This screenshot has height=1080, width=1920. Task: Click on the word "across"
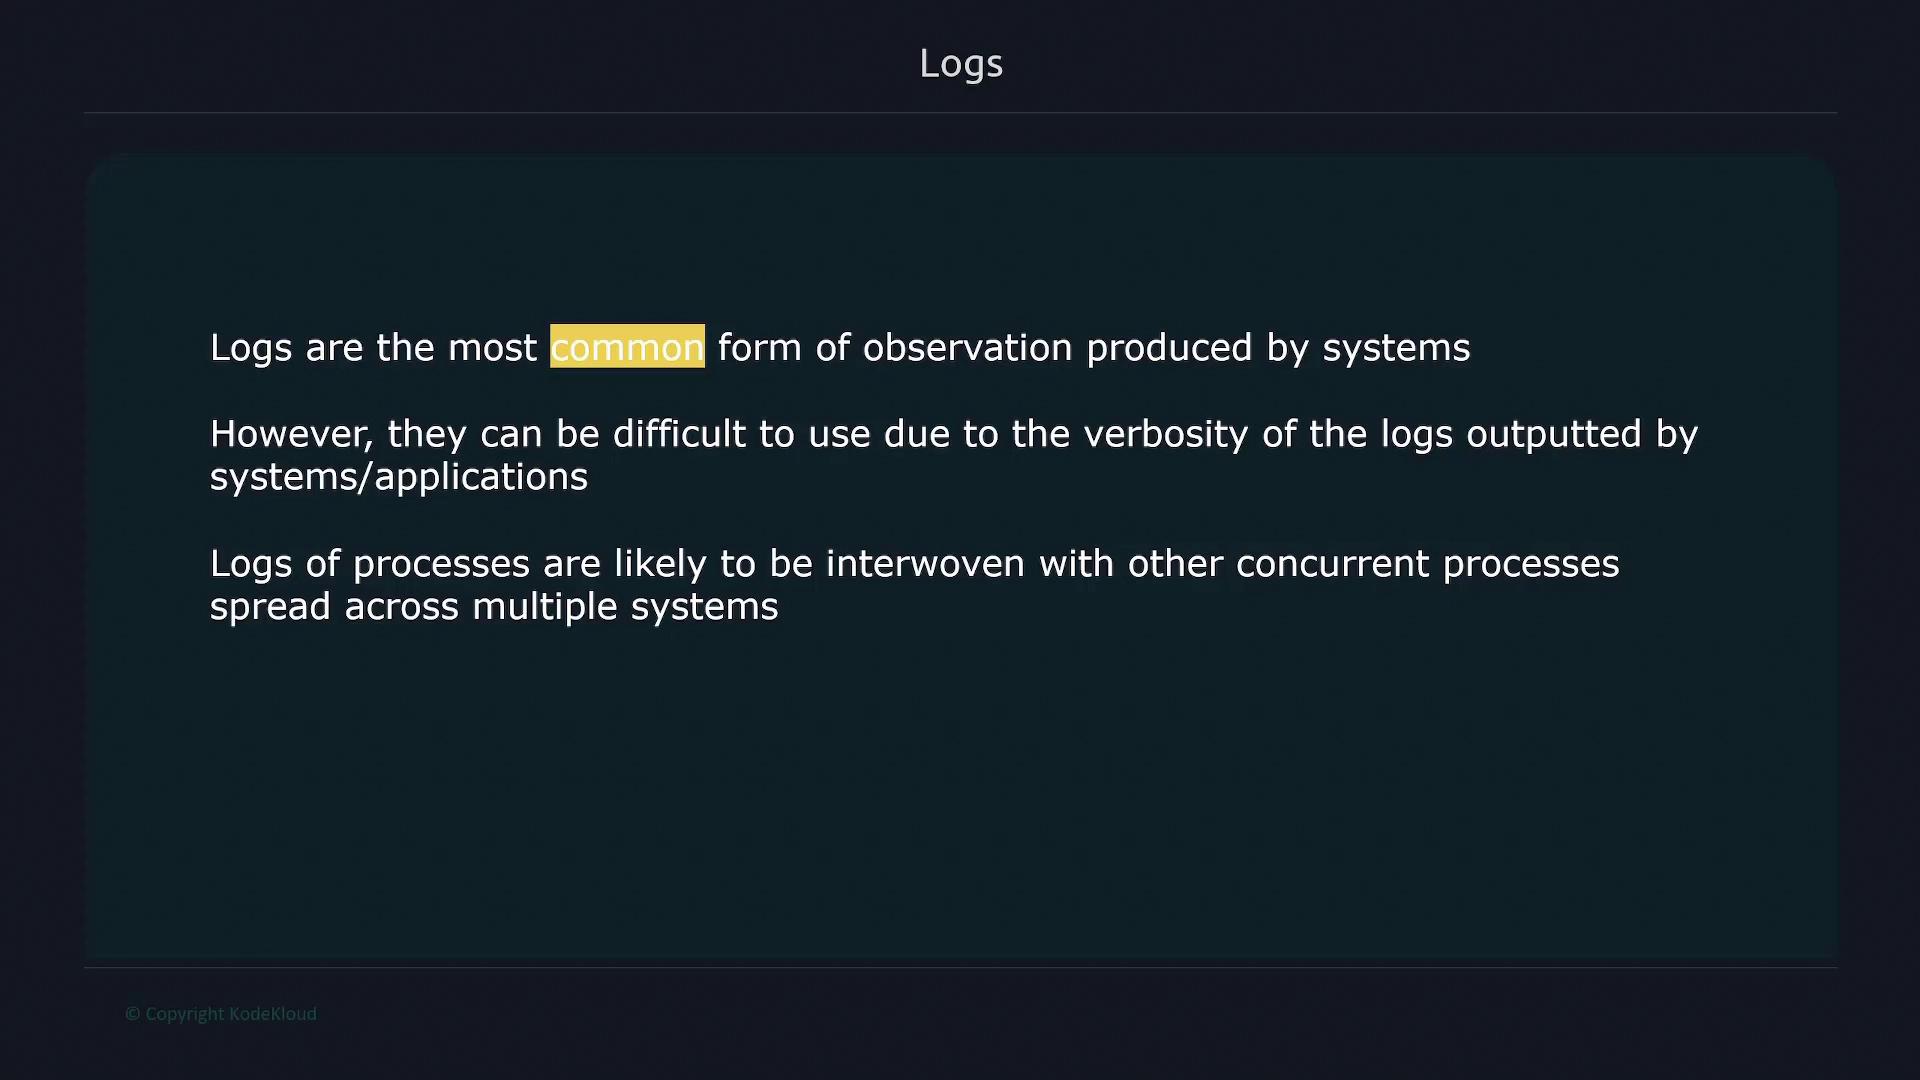point(401,607)
